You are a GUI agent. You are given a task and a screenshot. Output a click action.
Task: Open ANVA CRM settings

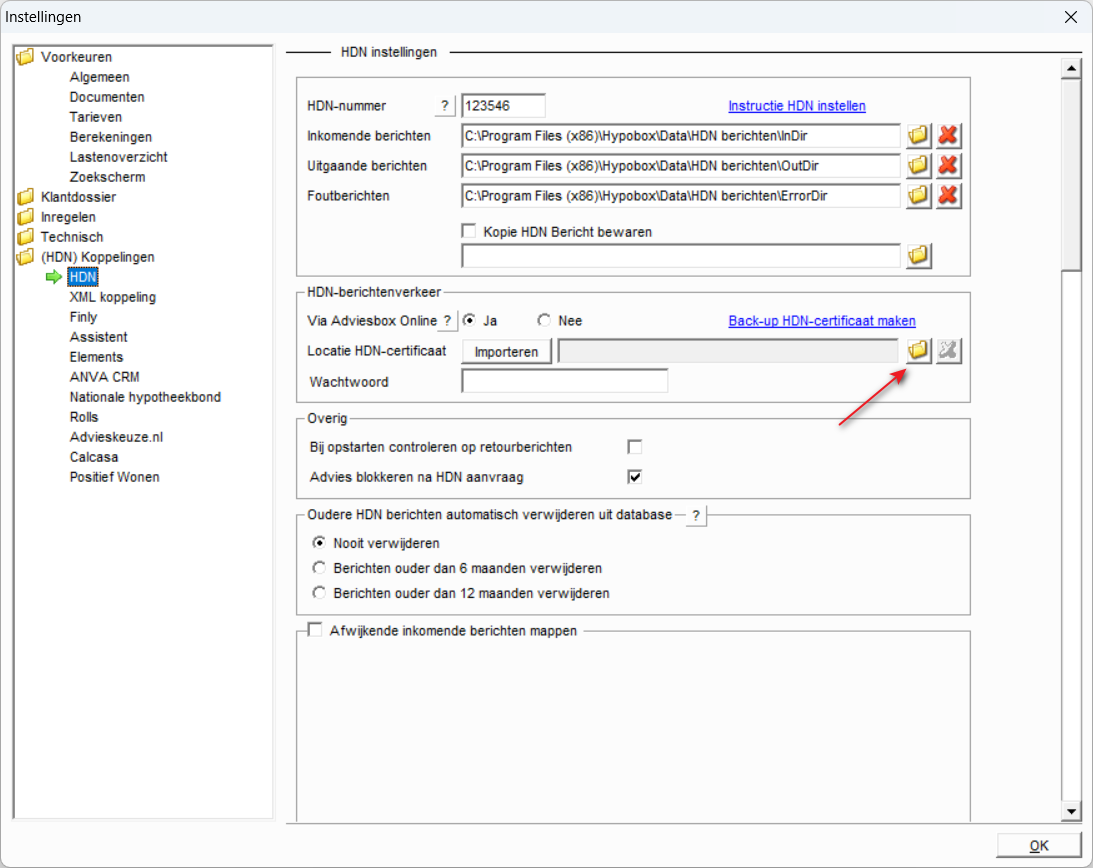[x=105, y=377]
